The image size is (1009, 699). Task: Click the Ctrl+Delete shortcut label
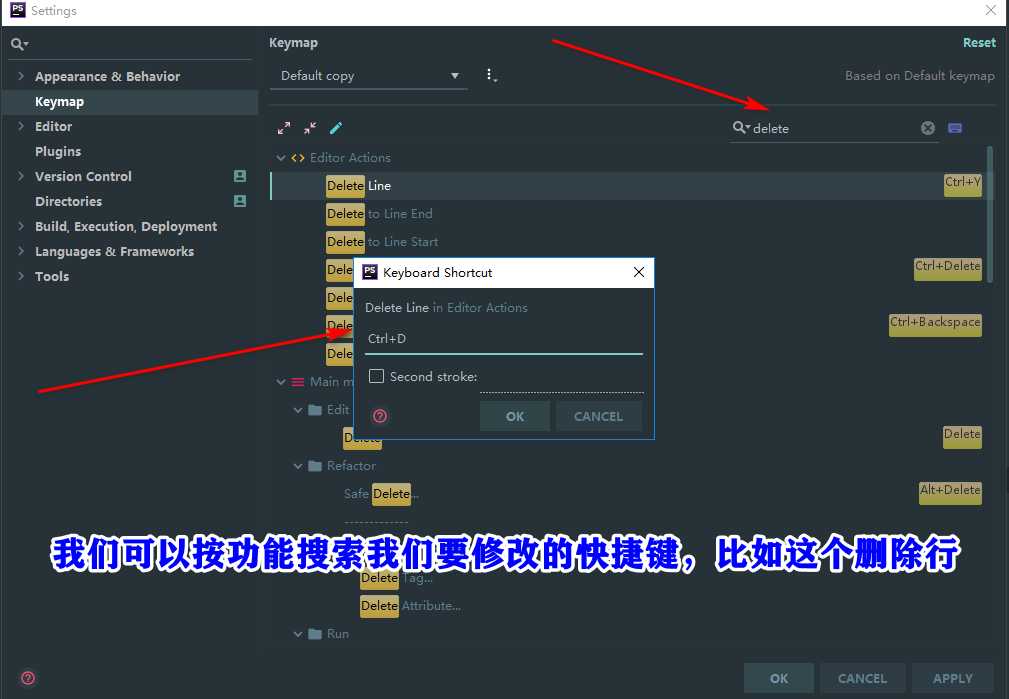948,268
